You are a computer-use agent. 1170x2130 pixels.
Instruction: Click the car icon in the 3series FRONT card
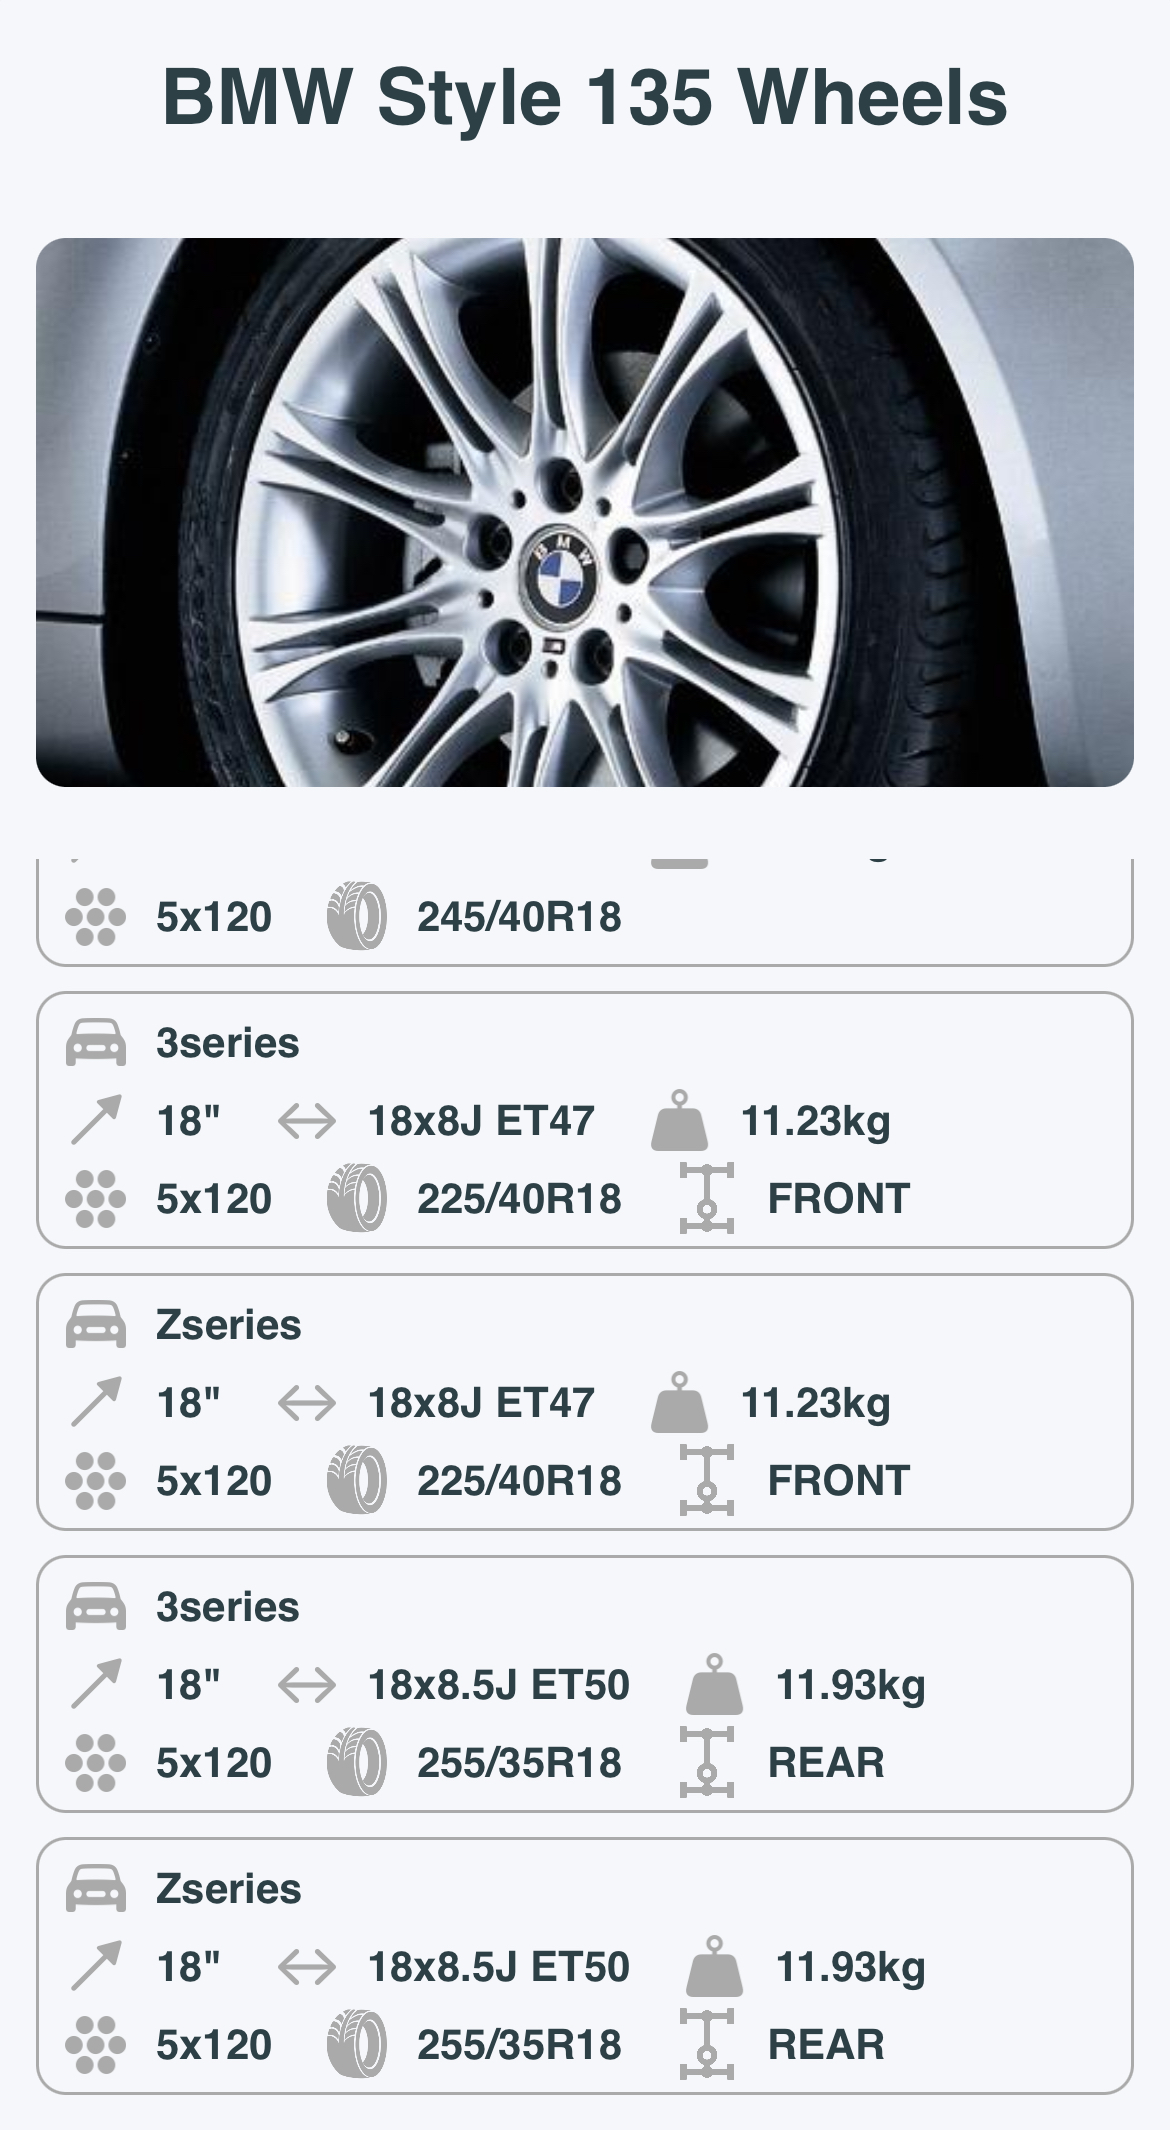(x=96, y=1043)
